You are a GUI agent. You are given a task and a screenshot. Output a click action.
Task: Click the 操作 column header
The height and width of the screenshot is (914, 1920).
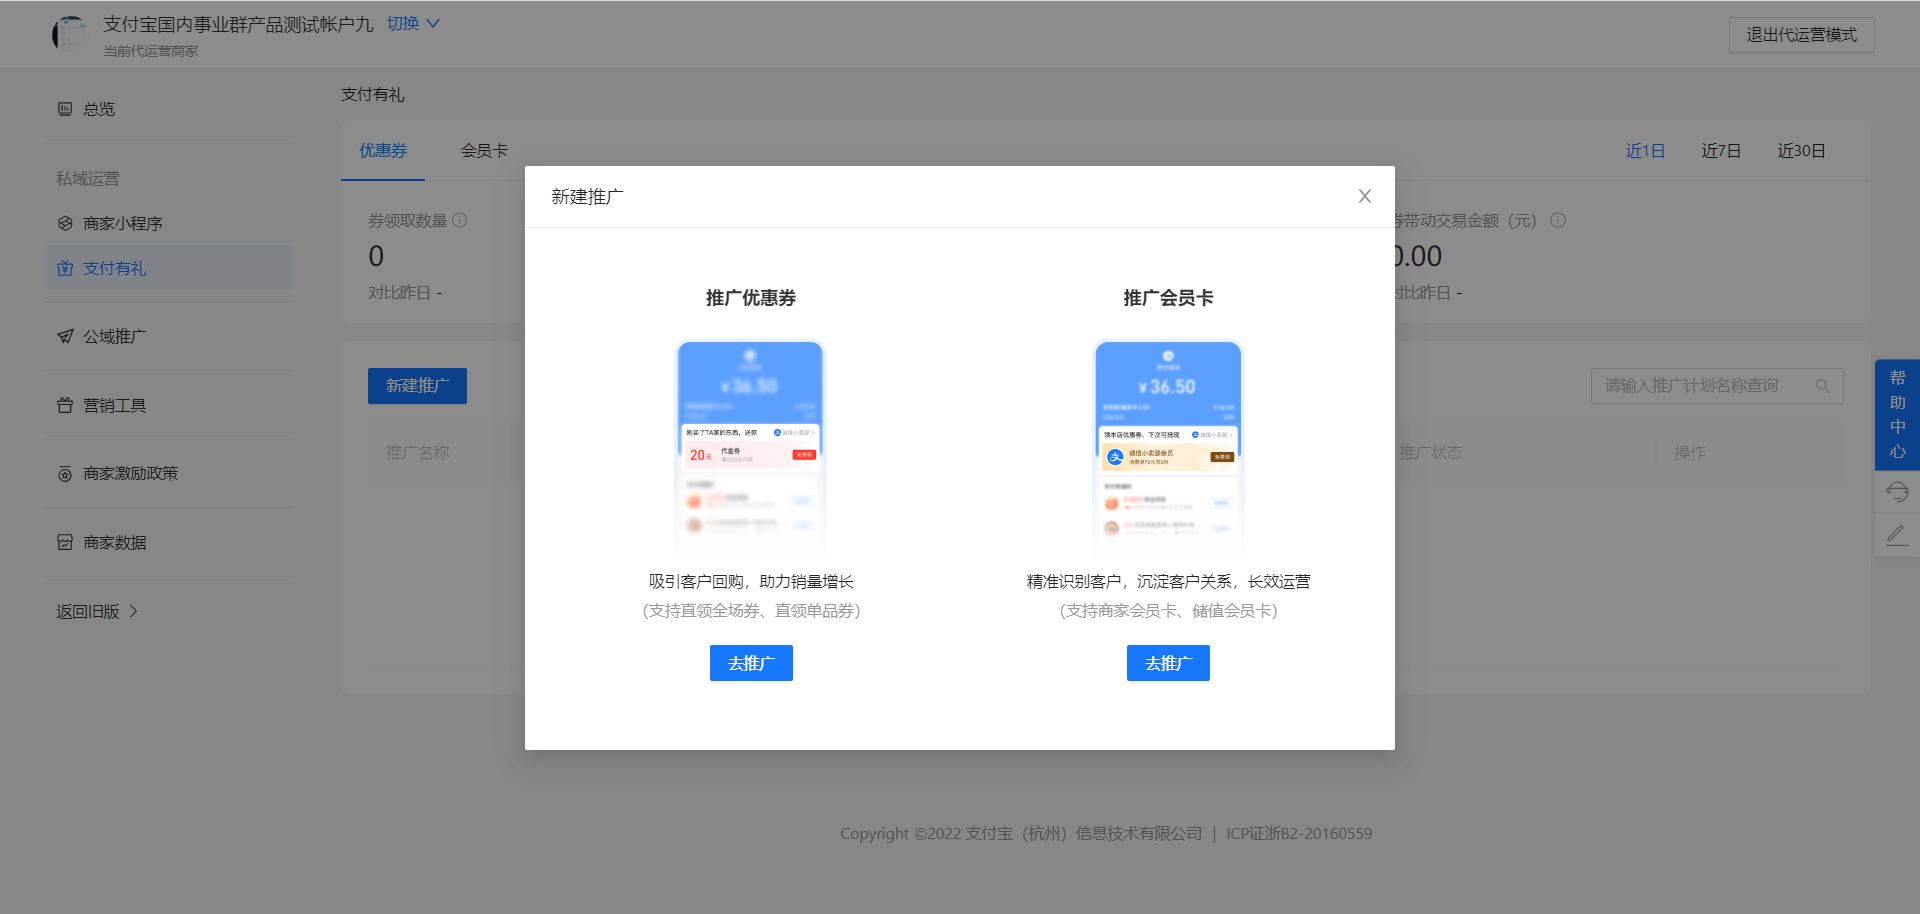tap(1691, 453)
